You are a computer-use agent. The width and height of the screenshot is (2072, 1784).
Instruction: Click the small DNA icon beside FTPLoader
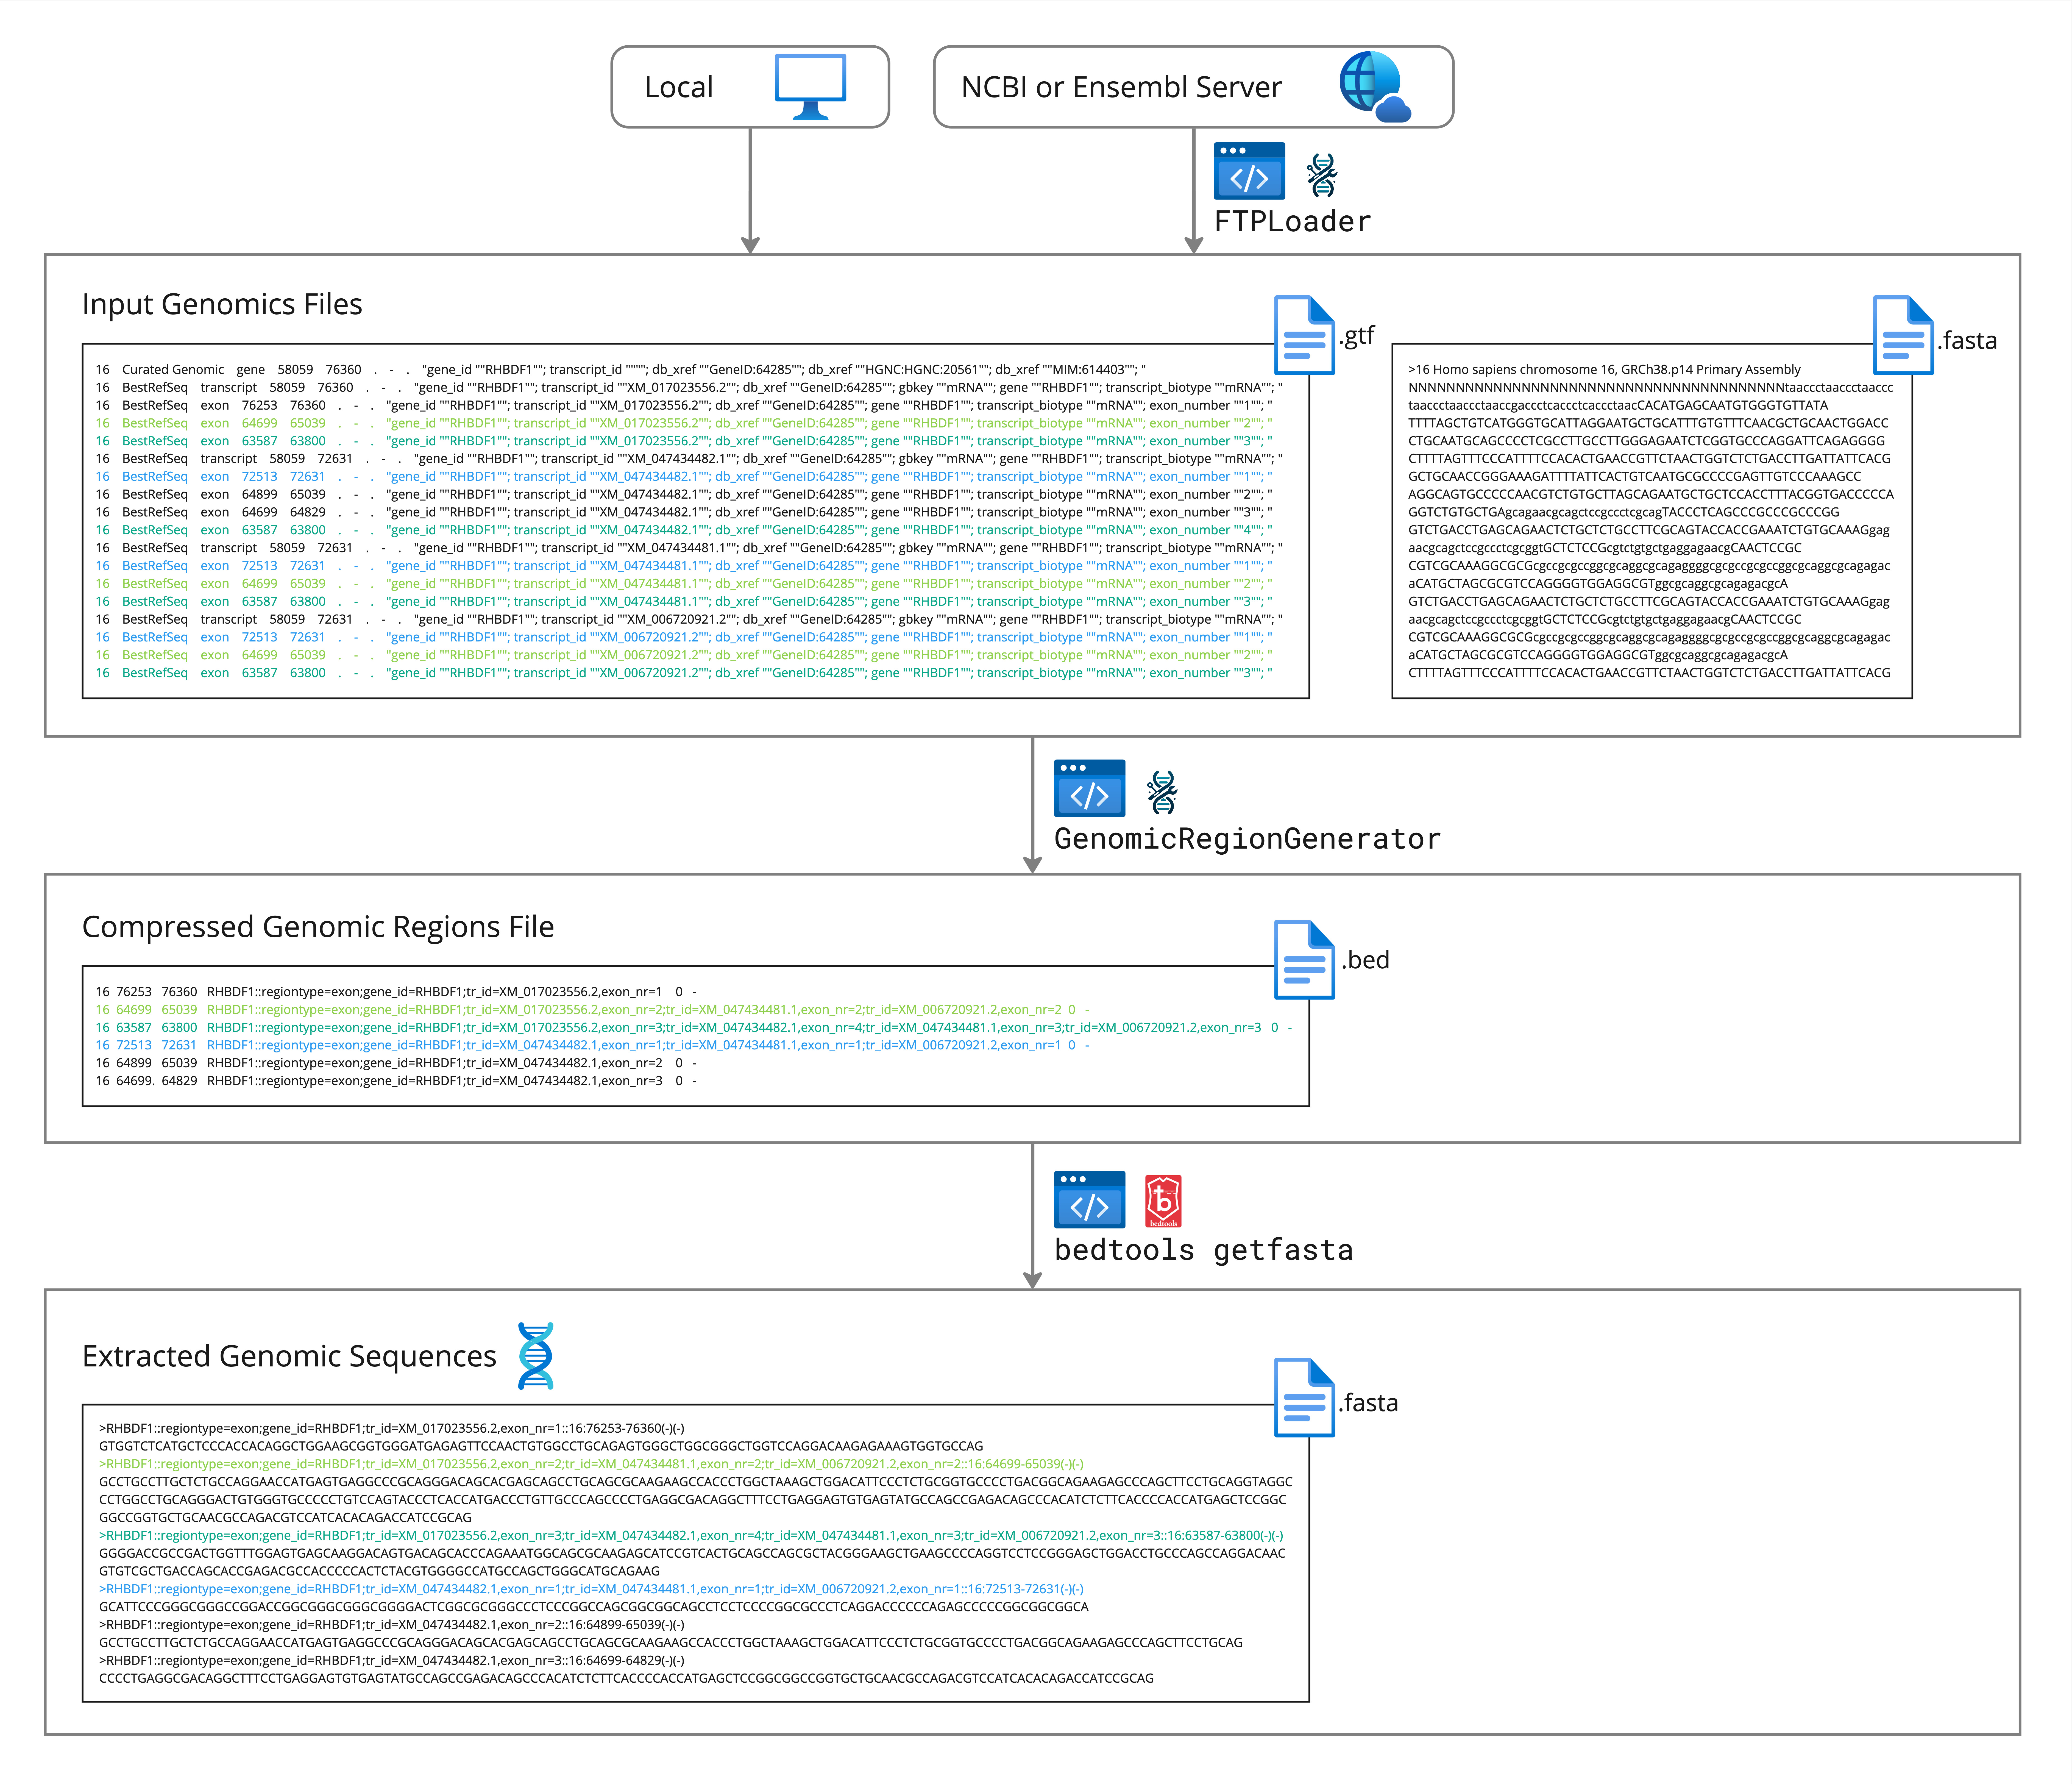pos(1322,175)
